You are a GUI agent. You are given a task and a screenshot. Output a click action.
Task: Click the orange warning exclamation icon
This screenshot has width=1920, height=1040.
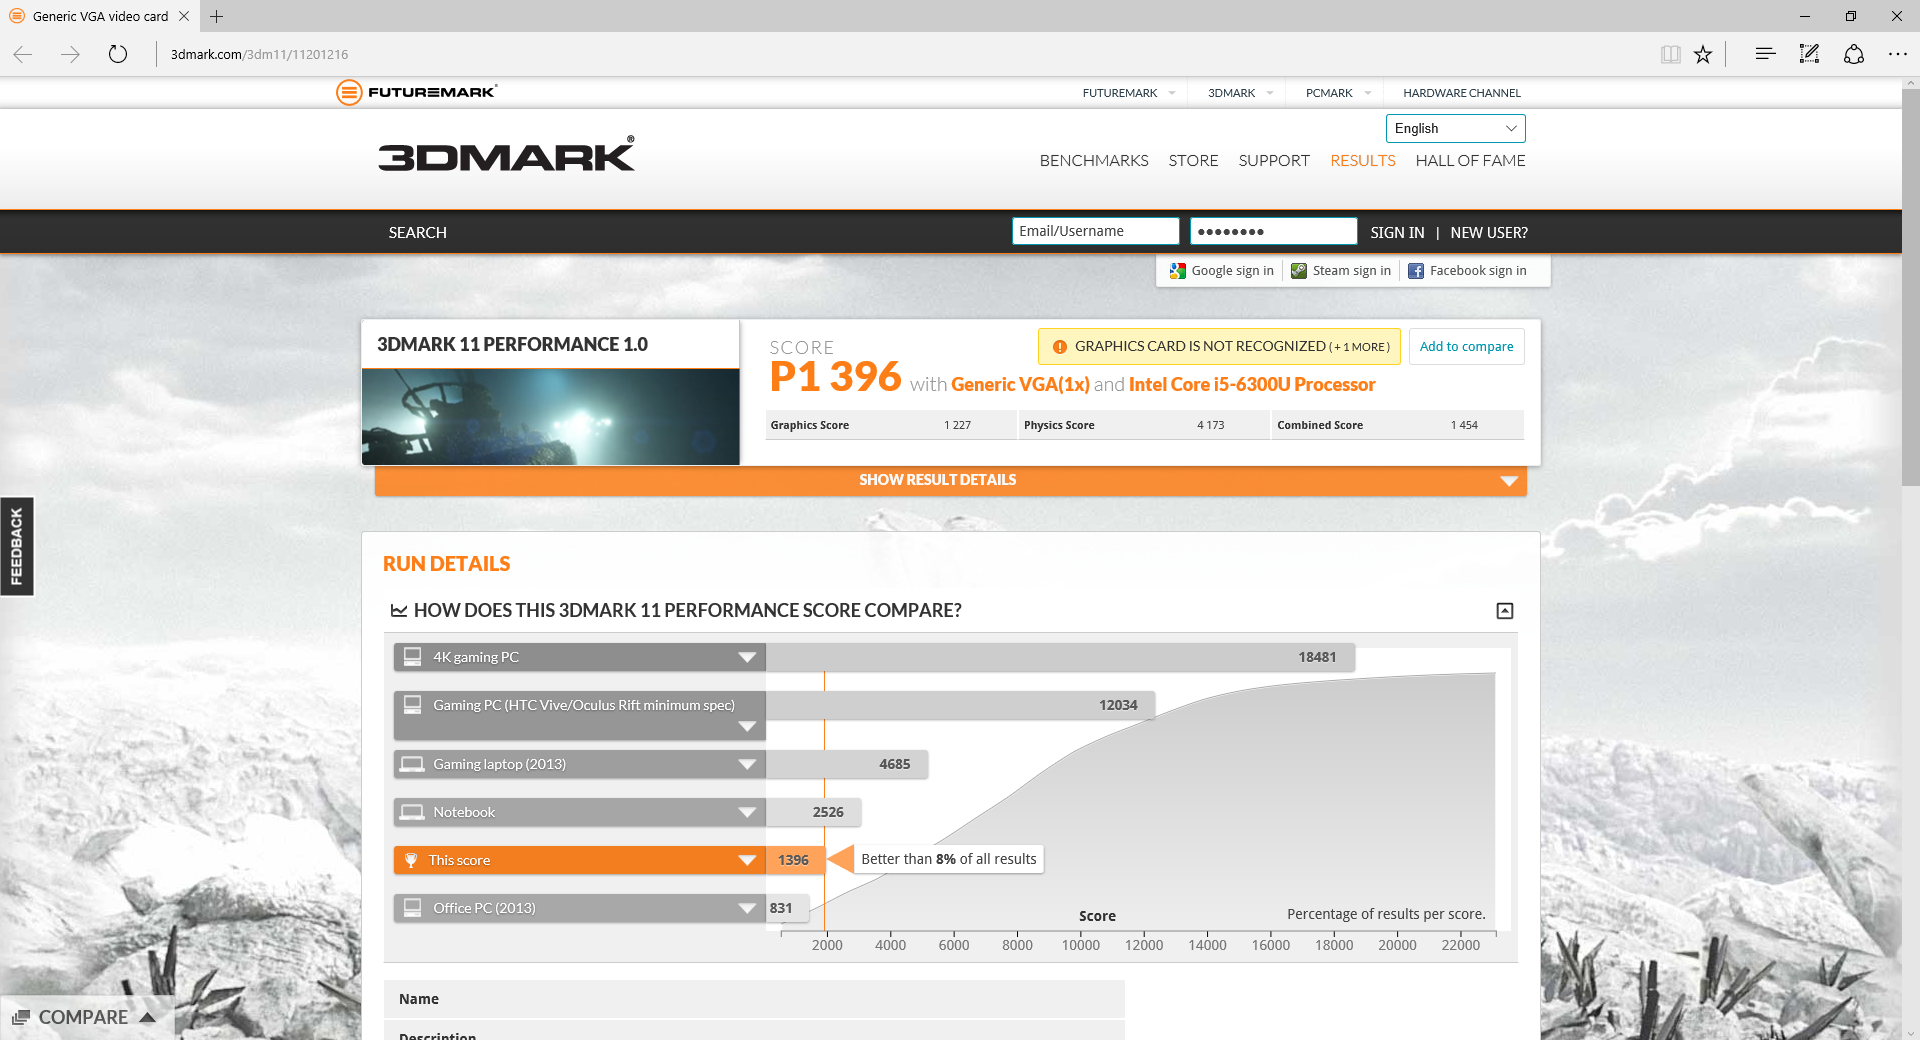point(1060,347)
